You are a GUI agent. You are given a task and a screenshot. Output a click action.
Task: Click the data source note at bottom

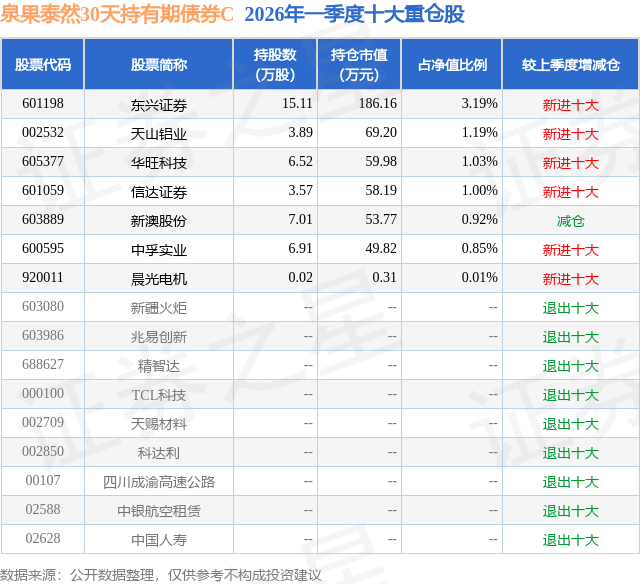click(x=161, y=575)
